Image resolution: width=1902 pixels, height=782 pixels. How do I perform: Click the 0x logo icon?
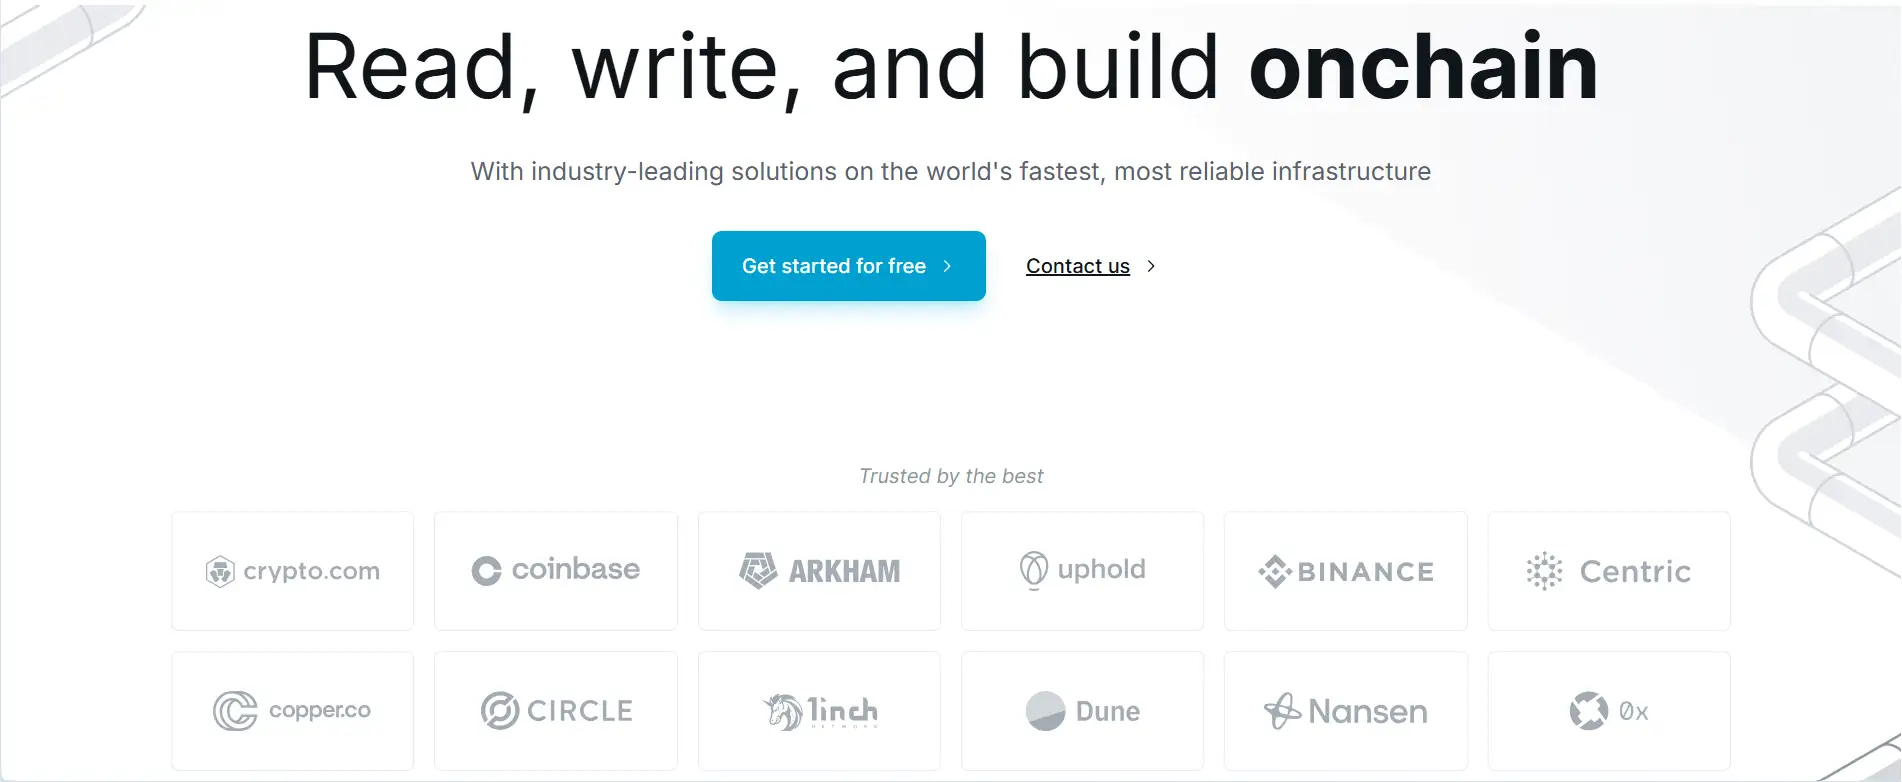point(1588,711)
